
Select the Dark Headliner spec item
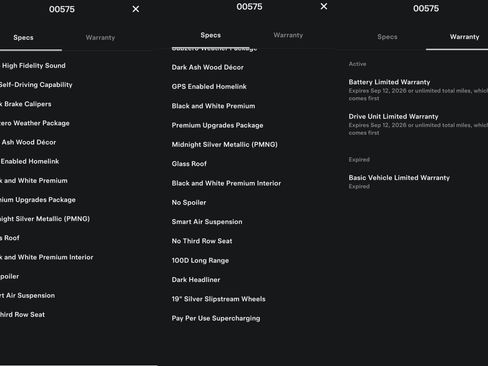[x=196, y=280]
